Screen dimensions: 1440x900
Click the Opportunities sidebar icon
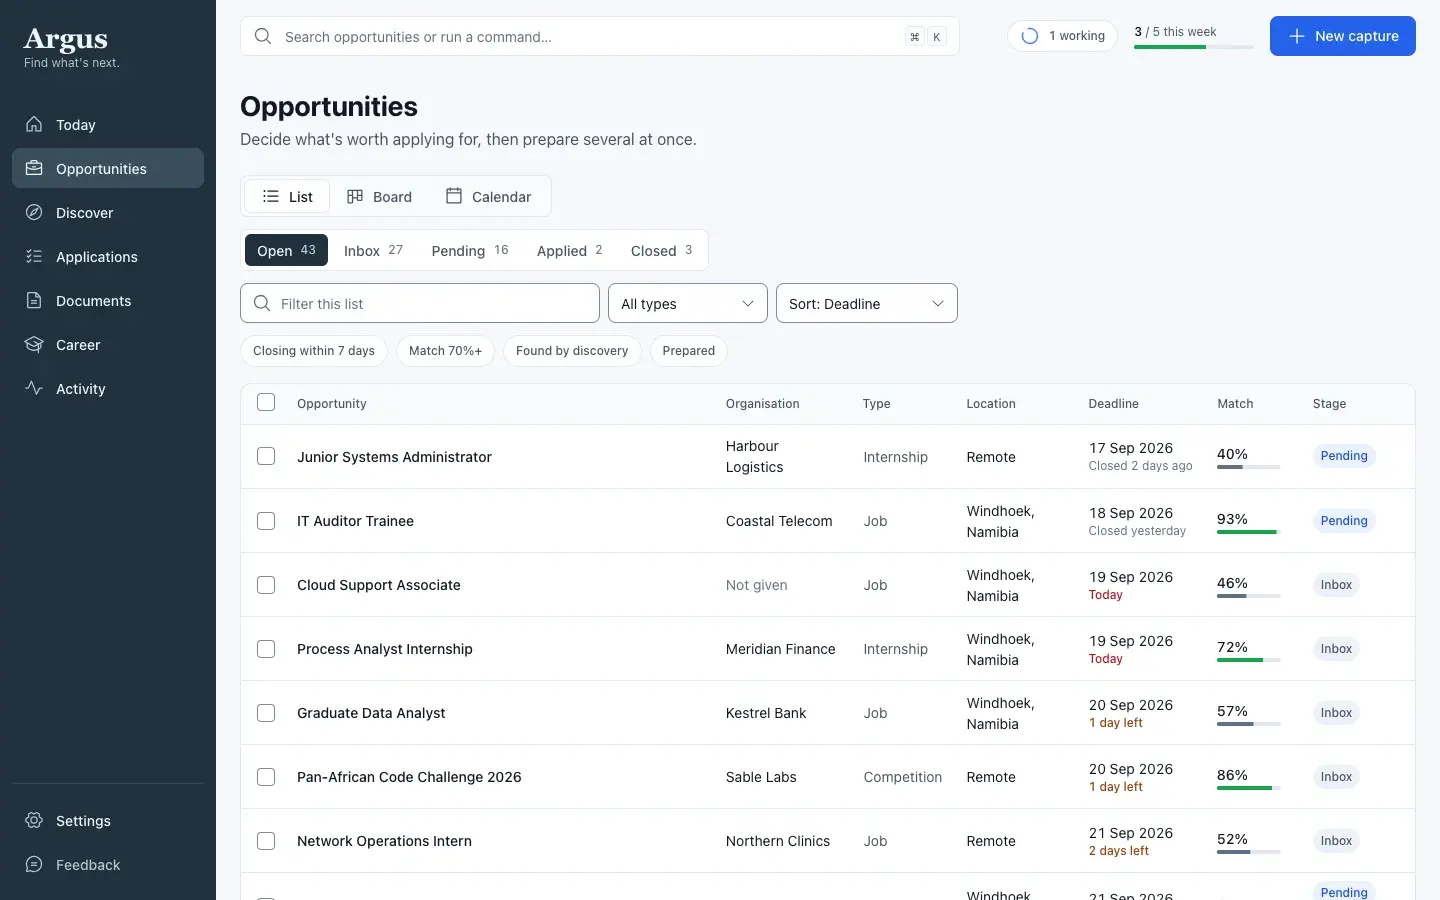point(34,168)
